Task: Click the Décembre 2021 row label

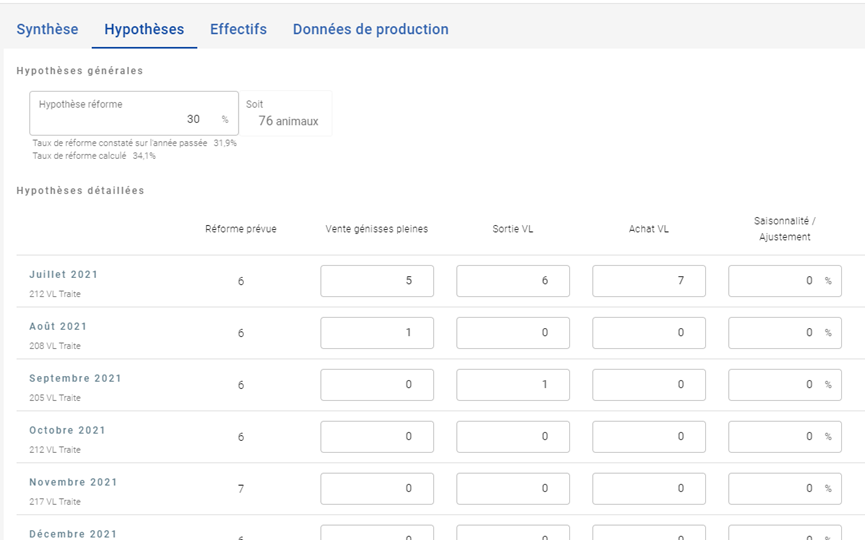Action: [x=73, y=534]
